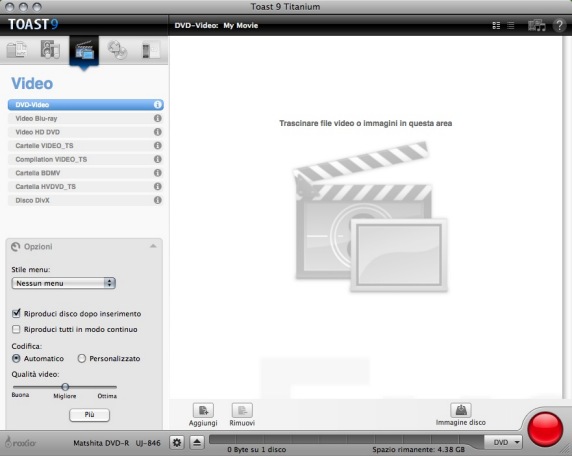Click the Immagine disco icon
572x456 pixels.
click(461, 410)
